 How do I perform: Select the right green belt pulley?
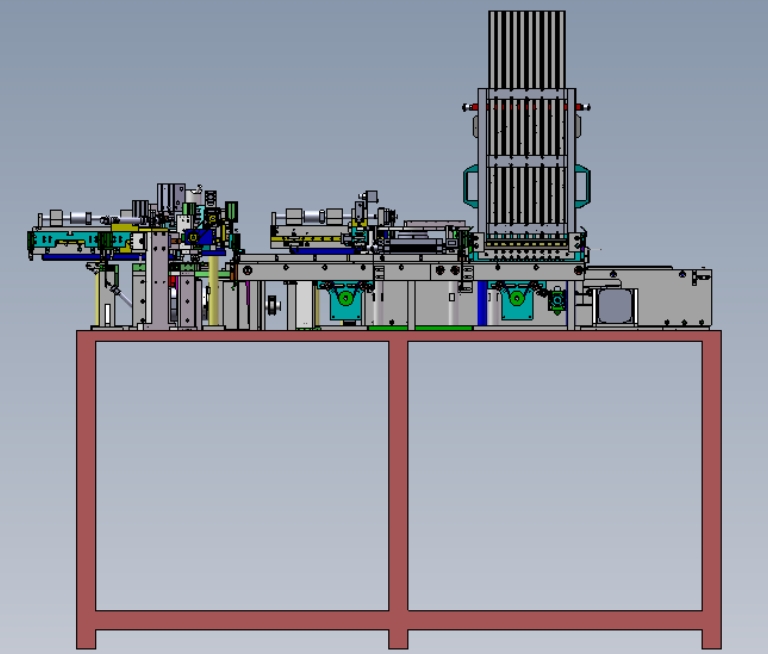pos(516,297)
